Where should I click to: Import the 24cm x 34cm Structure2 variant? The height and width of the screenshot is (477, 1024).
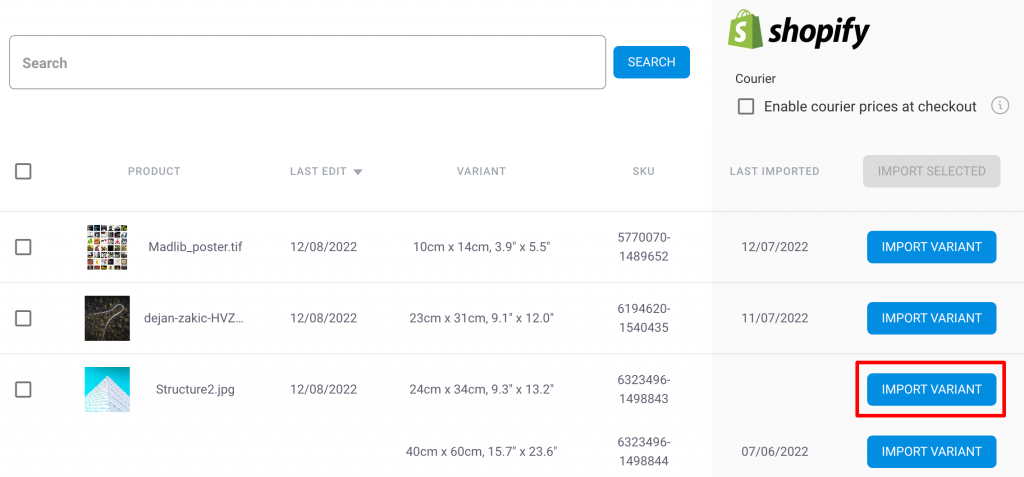(931, 390)
